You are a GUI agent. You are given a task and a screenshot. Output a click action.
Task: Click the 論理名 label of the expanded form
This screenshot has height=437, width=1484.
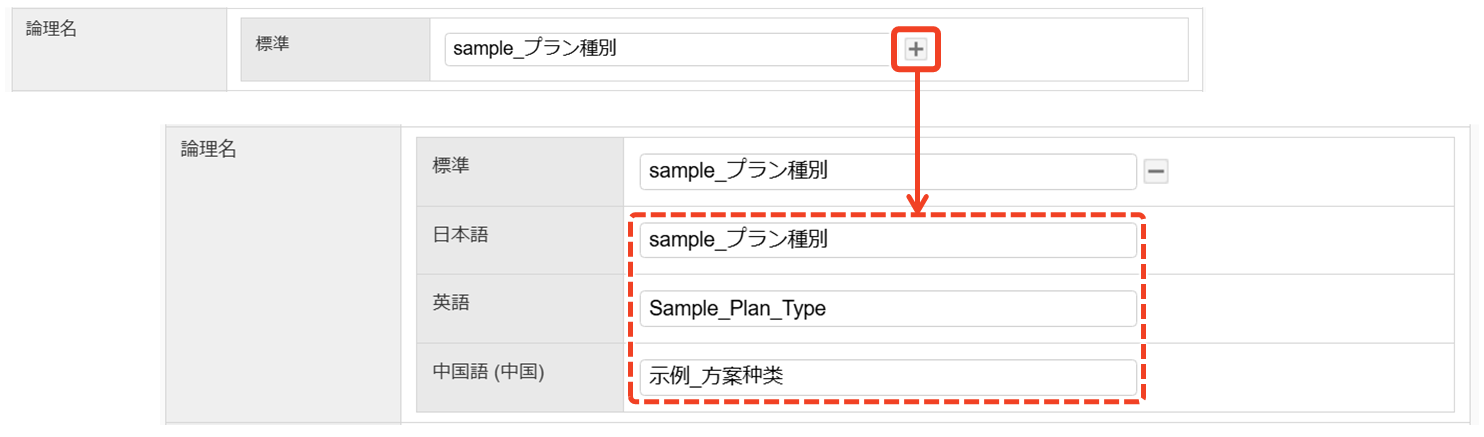208,150
